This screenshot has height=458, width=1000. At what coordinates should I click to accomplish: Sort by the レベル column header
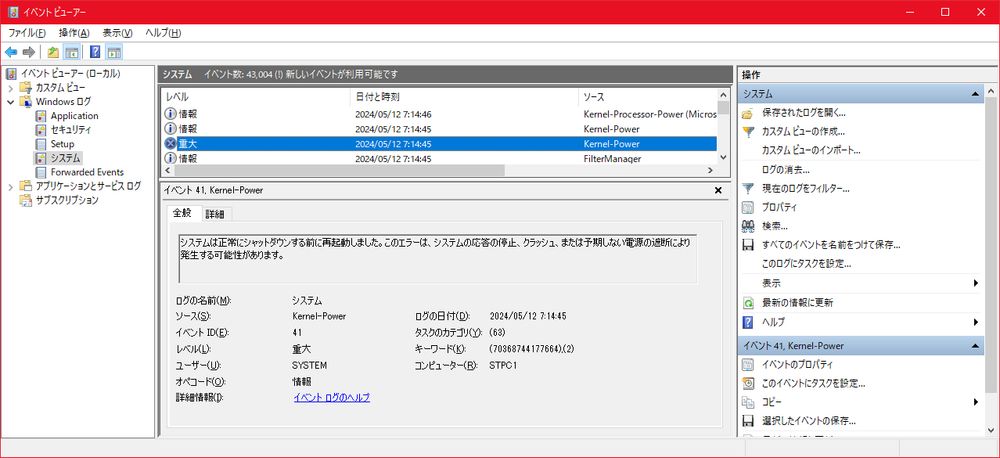[255, 97]
